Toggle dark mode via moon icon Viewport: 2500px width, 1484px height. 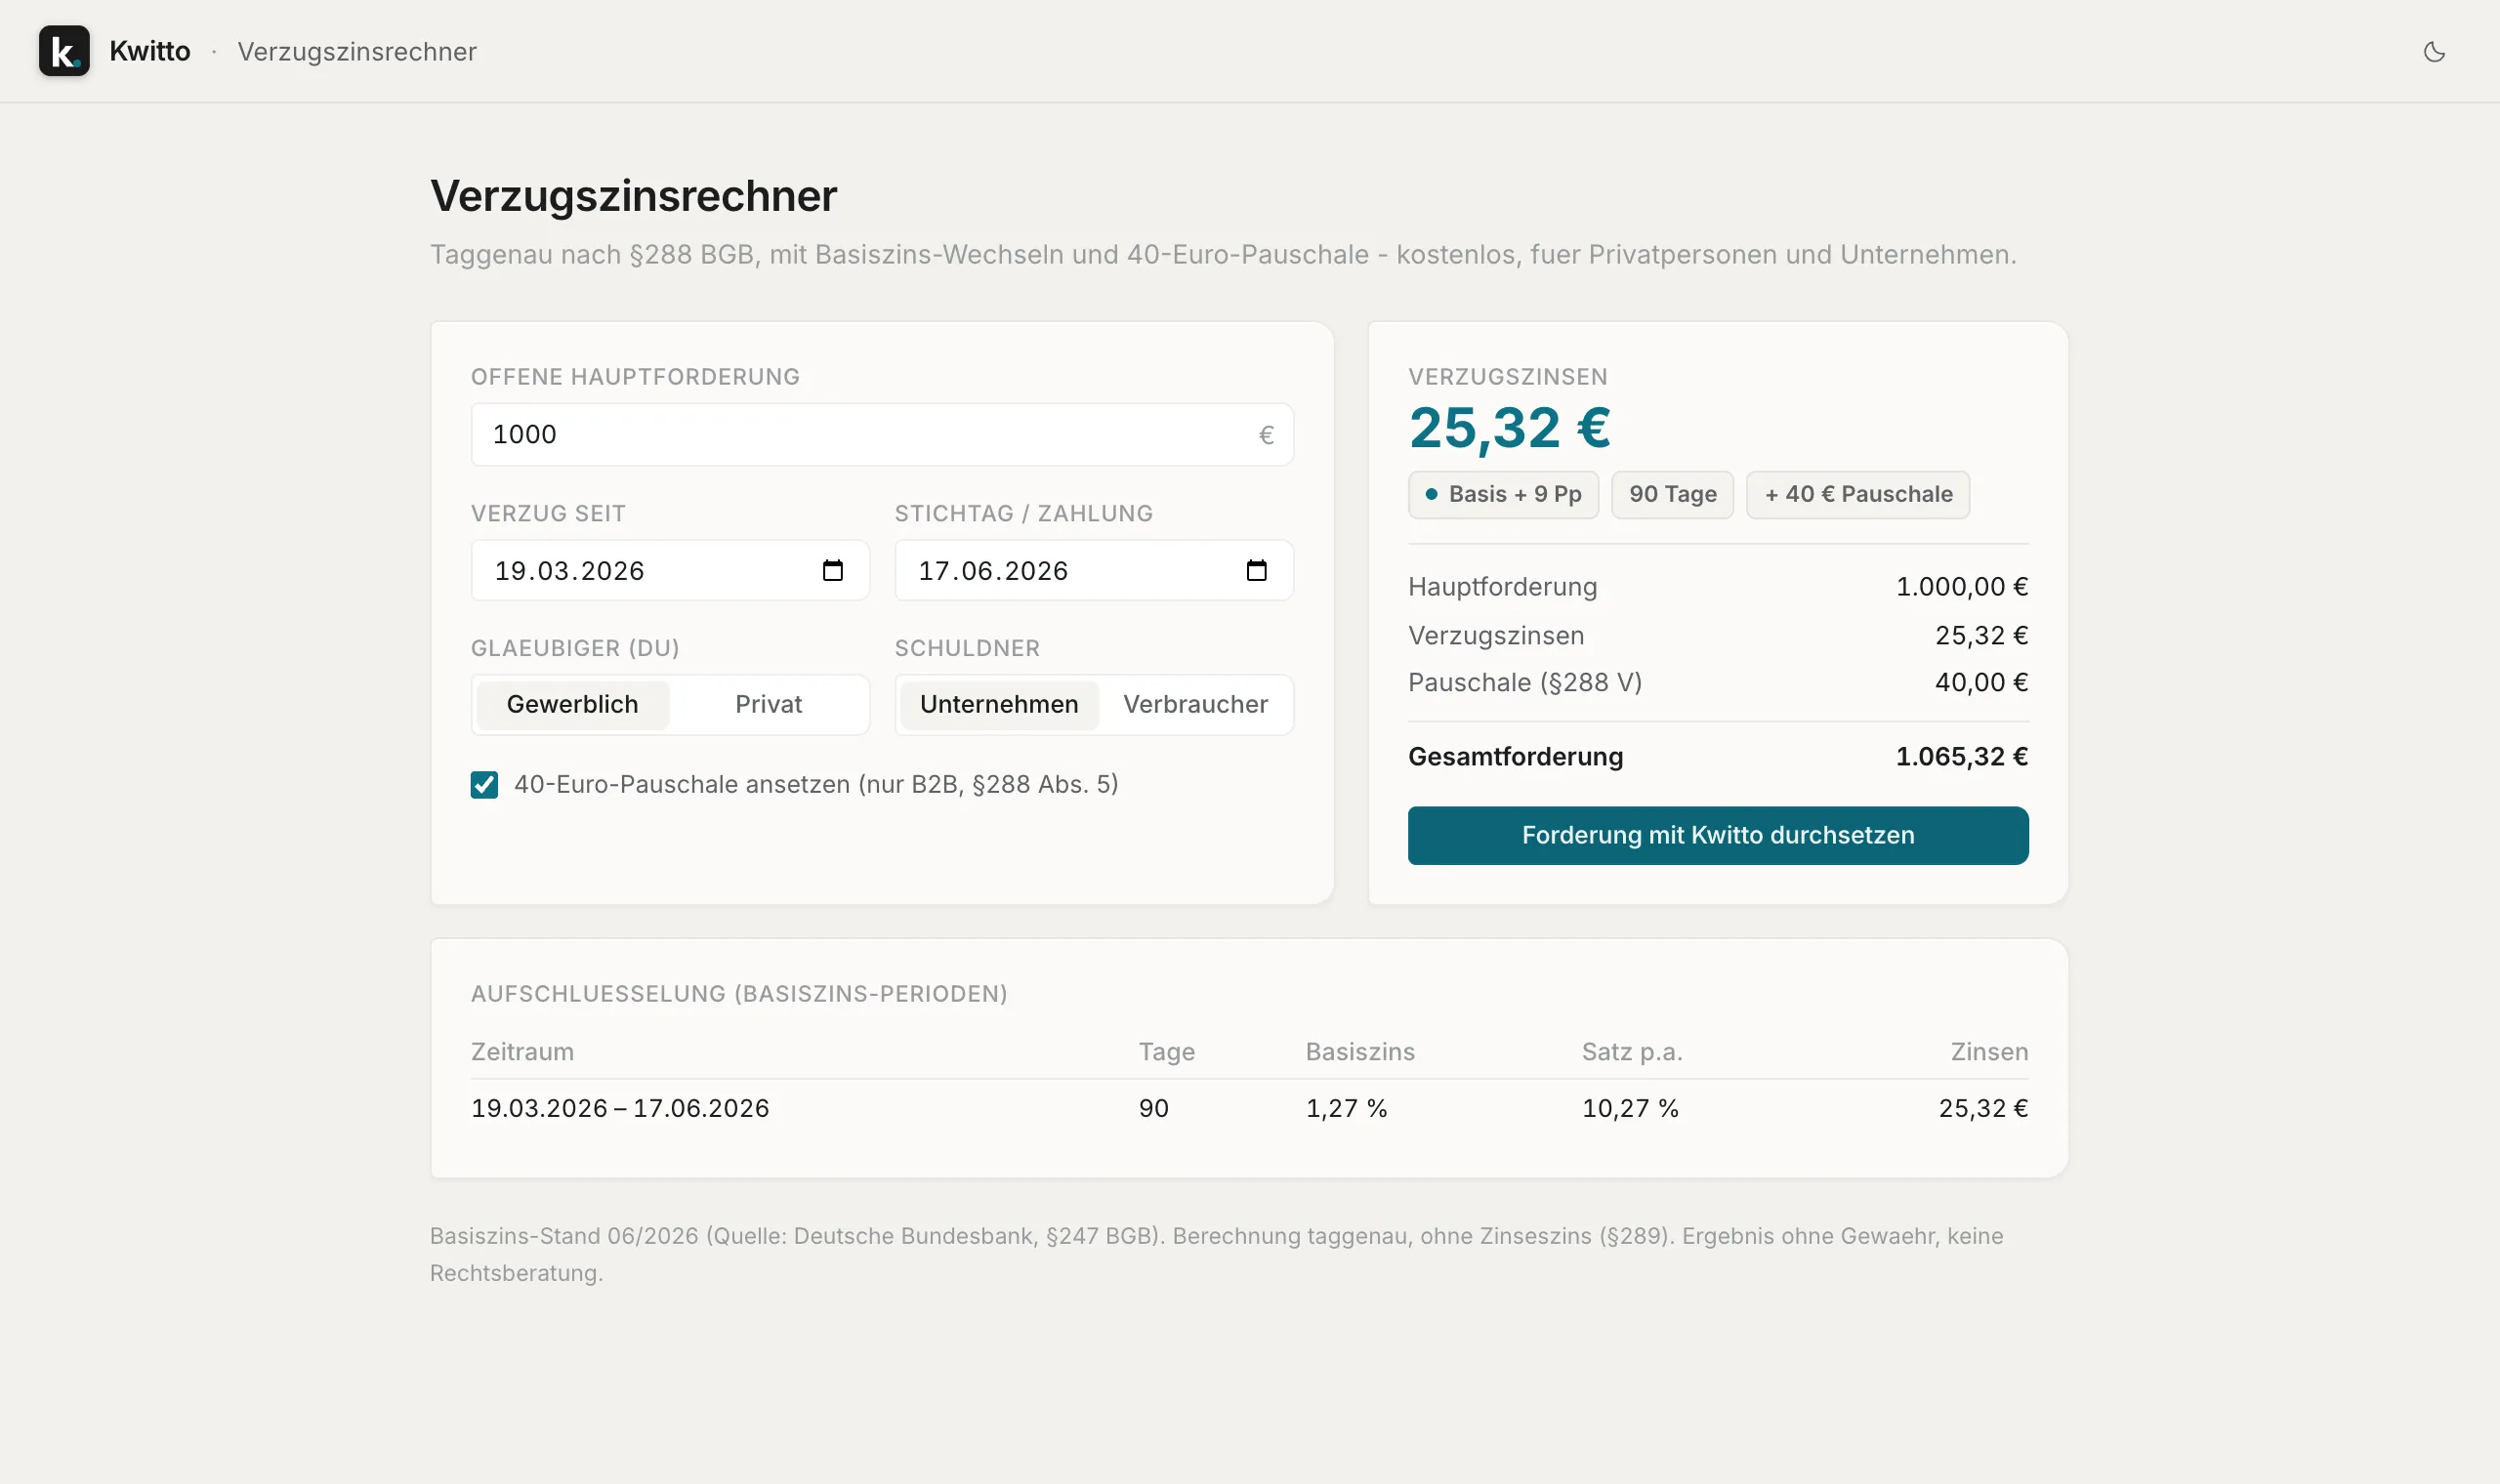(x=2434, y=52)
